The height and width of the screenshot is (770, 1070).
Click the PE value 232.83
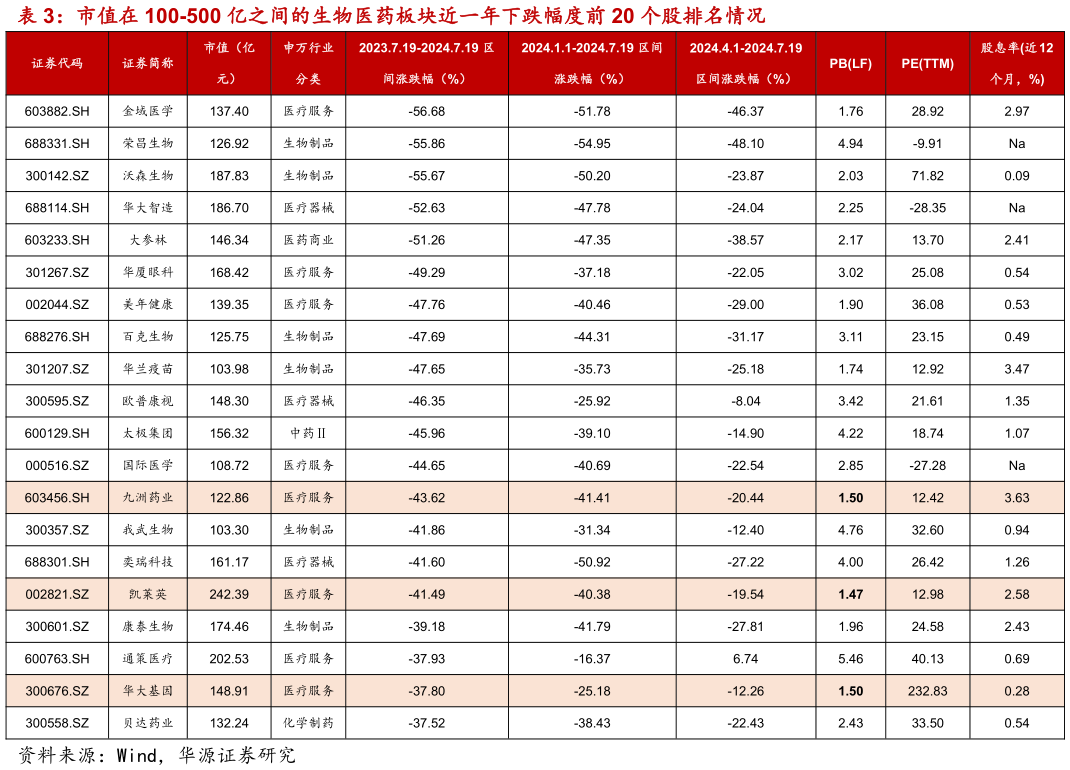[927, 691]
